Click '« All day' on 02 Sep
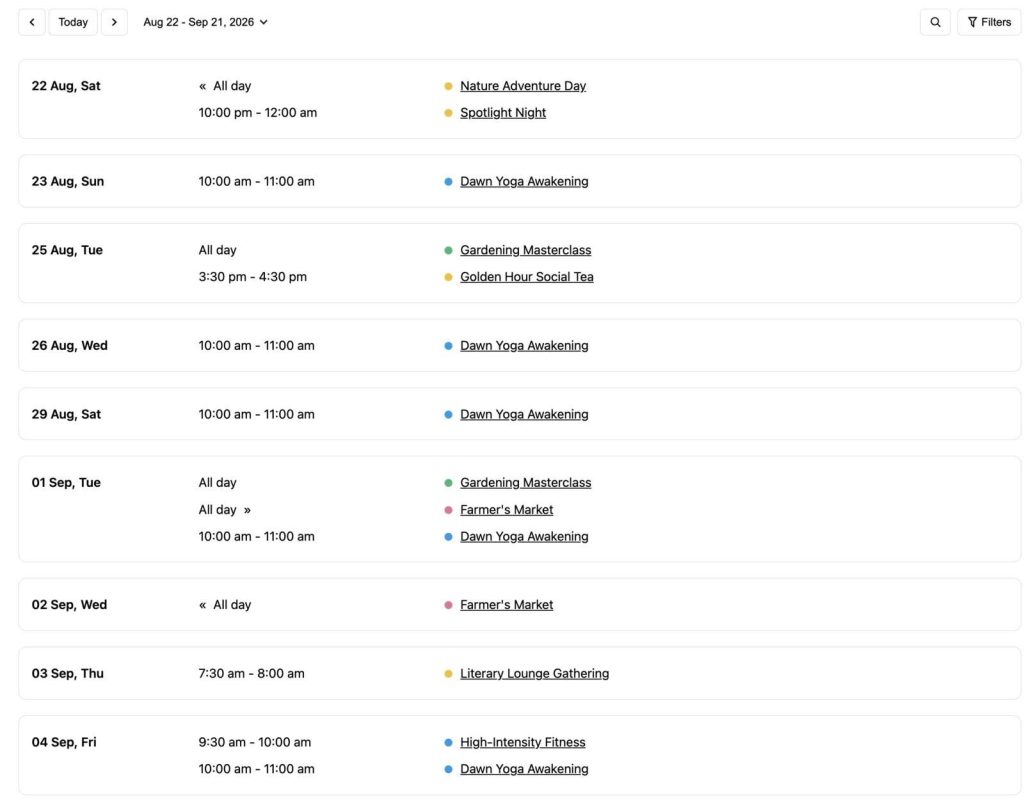Image resolution: width=1024 pixels, height=803 pixels. pos(225,605)
